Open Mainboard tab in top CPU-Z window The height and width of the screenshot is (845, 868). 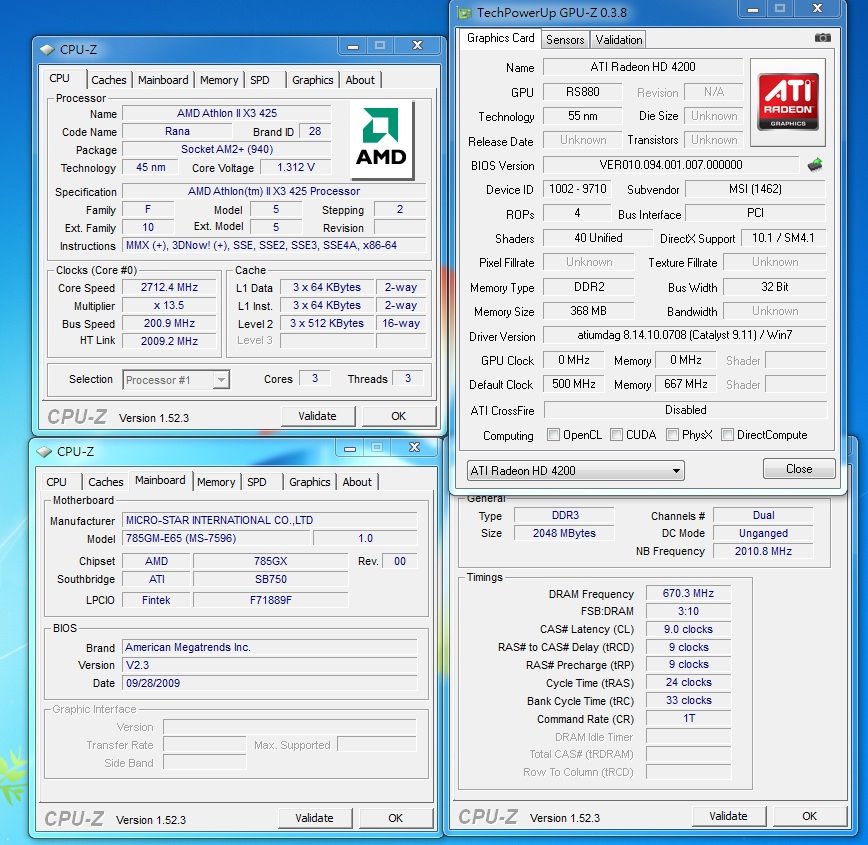(x=163, y=80)
